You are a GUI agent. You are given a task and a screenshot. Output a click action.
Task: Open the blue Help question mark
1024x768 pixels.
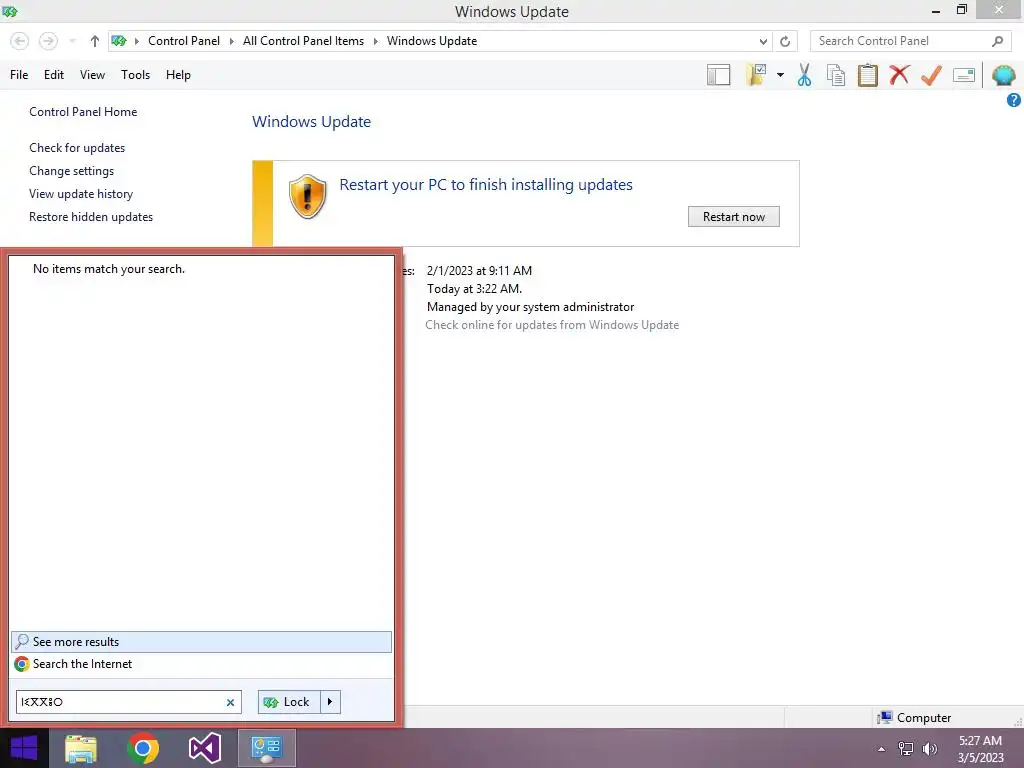pyautogui.click(x=1014, y=100)
